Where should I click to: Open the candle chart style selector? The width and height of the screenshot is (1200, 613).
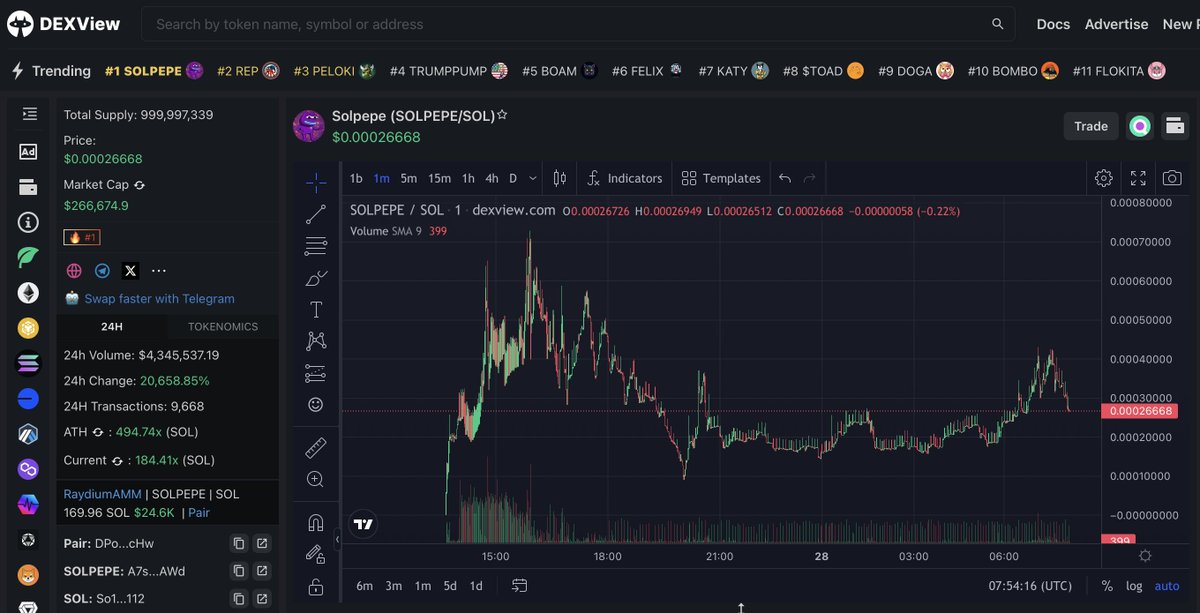click(x=560, y=178)
